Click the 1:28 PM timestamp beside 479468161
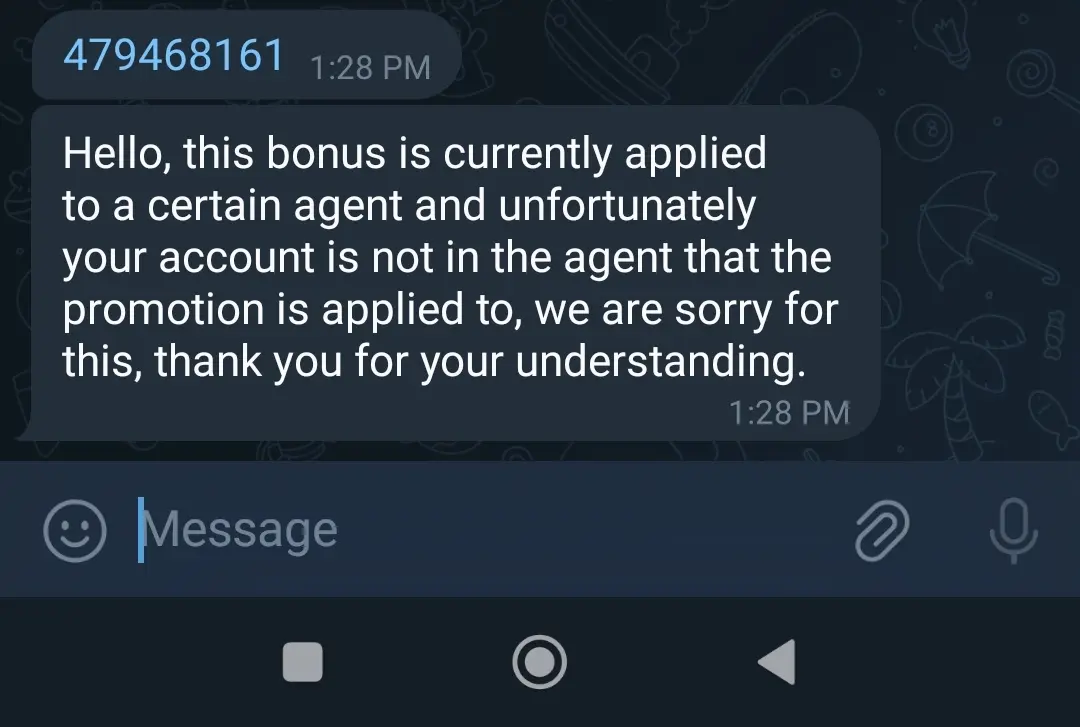 tap(371, 68)
